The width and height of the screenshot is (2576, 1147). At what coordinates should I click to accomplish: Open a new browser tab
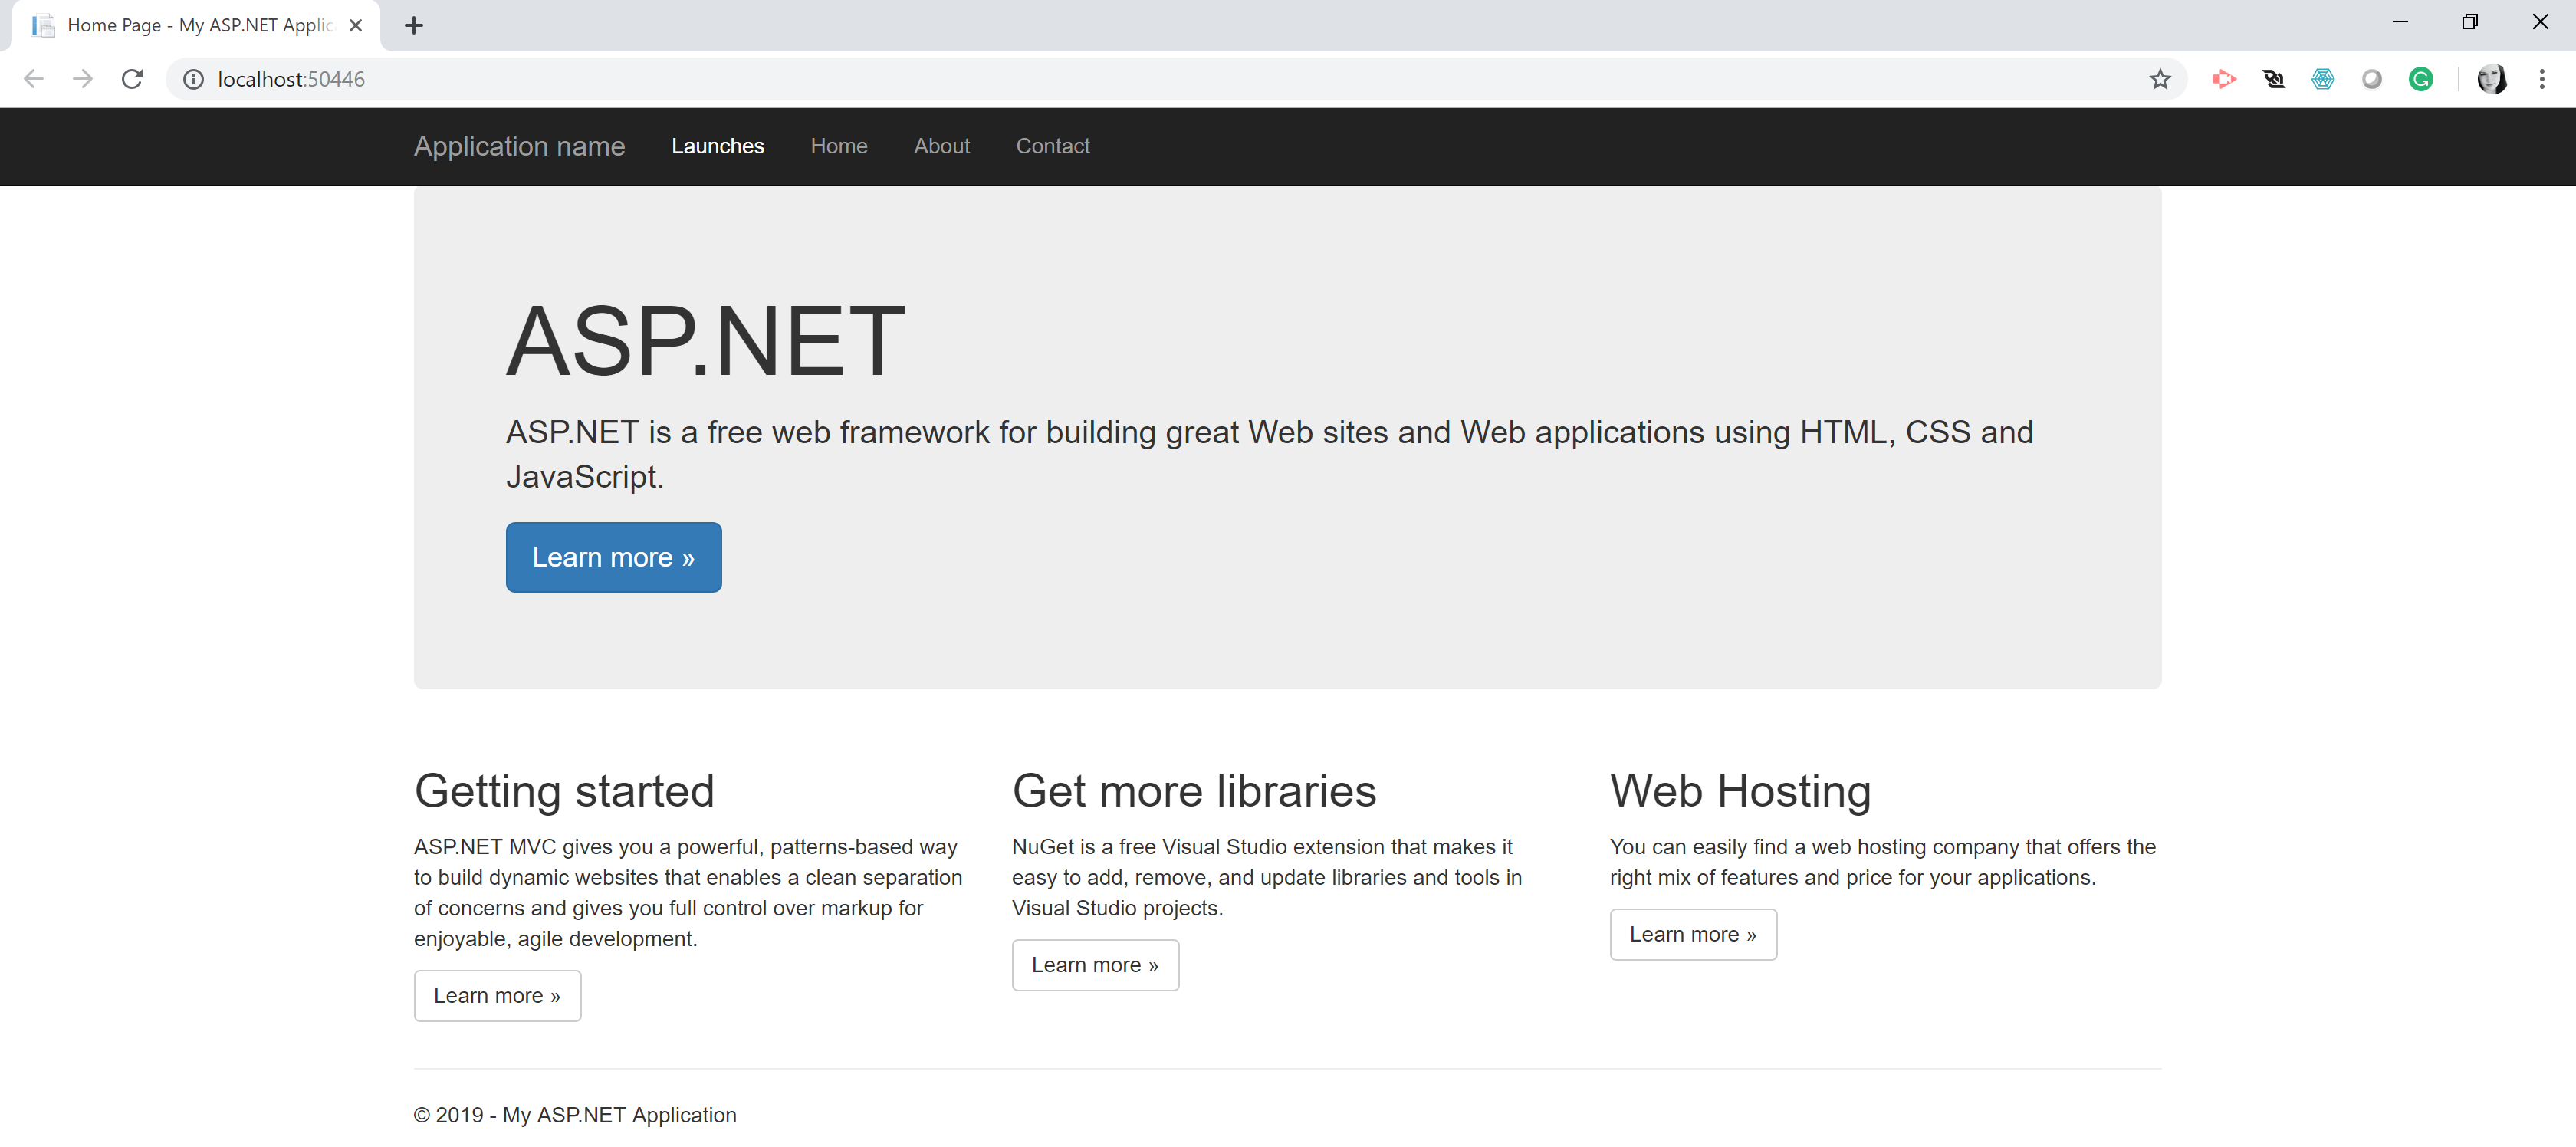tap(414, 25)
